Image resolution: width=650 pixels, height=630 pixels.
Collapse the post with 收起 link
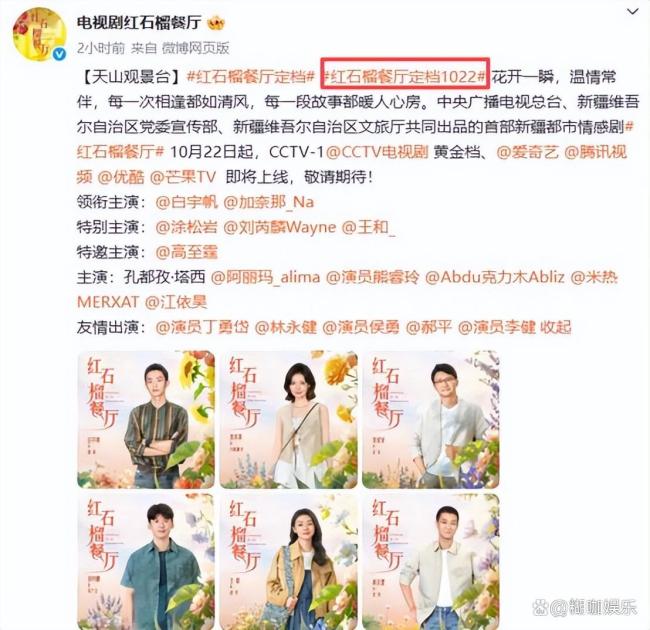(x=555, y=327)
